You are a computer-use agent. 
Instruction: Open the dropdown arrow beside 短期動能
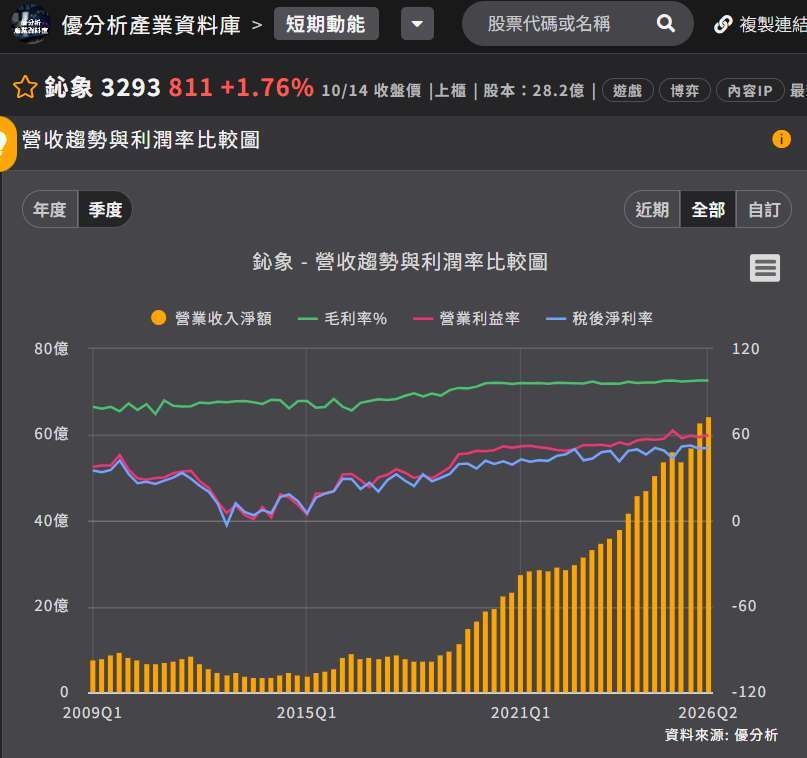tap(417, 24)
